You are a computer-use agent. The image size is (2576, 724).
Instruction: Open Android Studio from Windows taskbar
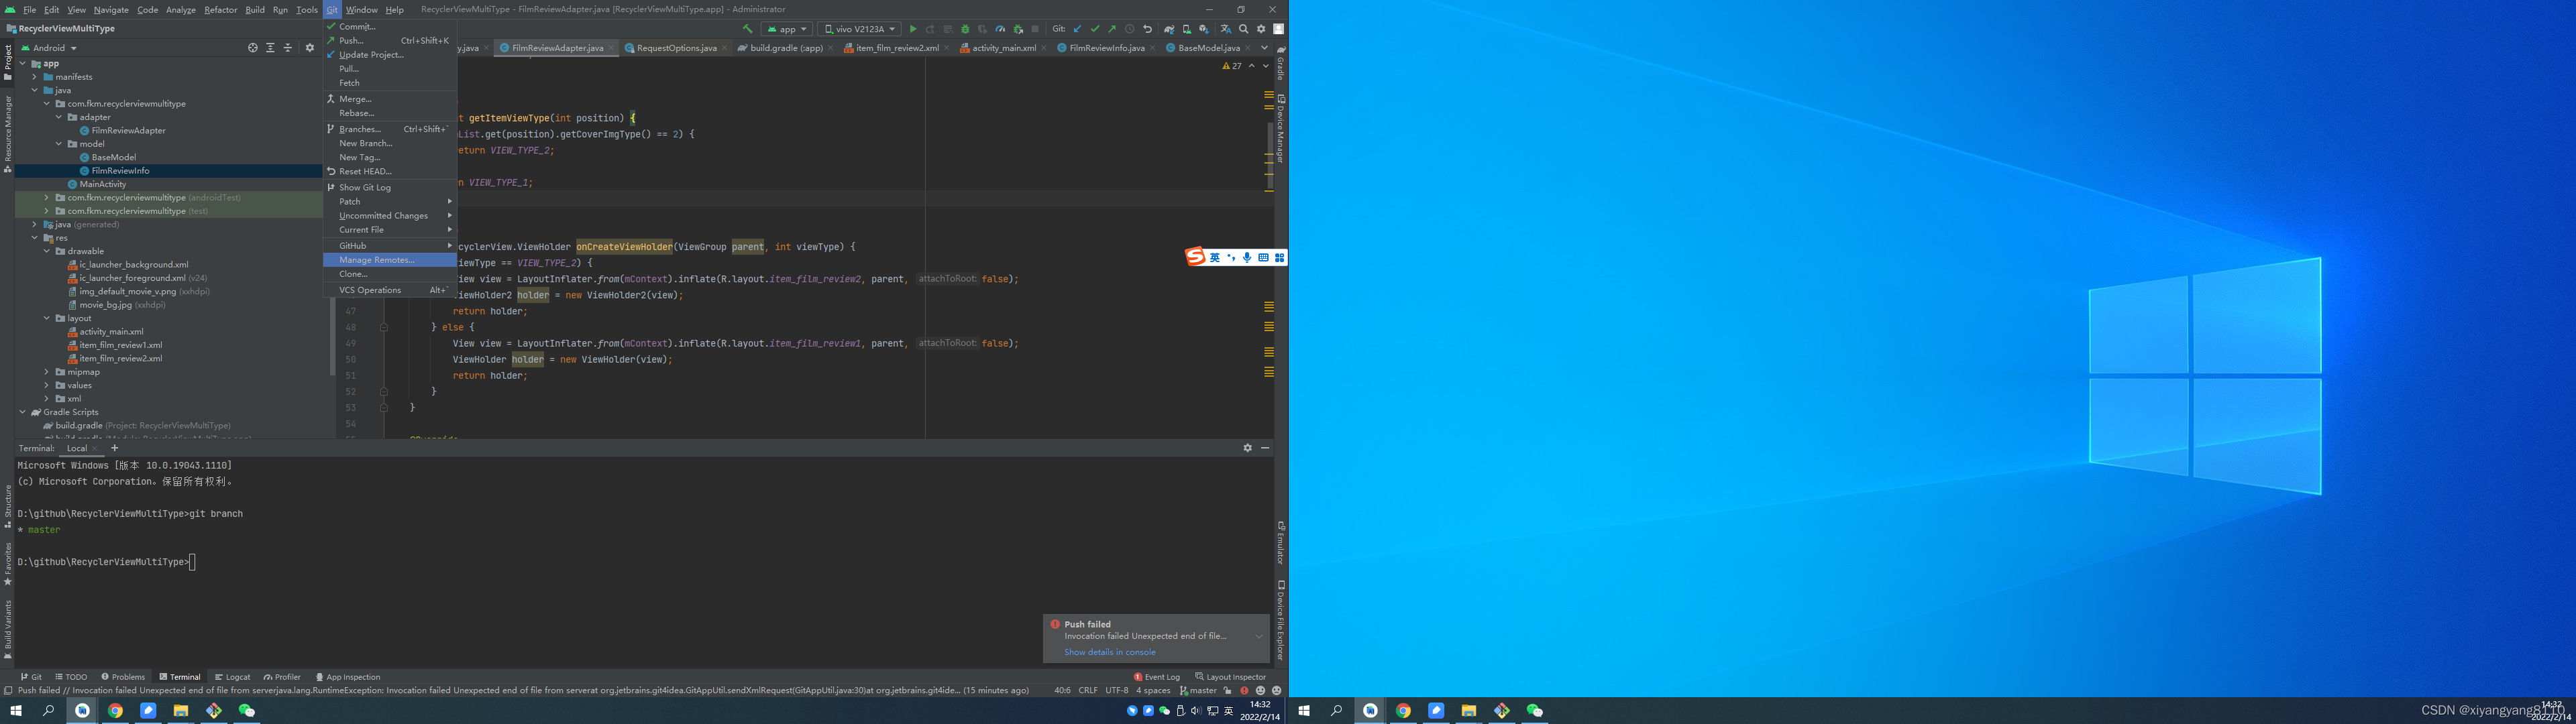83,710
